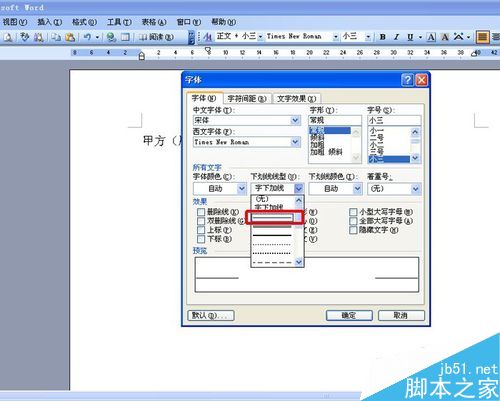Click the Paste clipboard toolbar icon

click(x=70, y=37)
